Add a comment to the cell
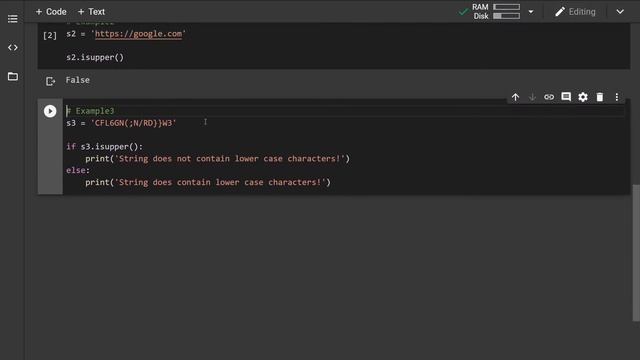This screenshot has width=640, height=360. 566,97
